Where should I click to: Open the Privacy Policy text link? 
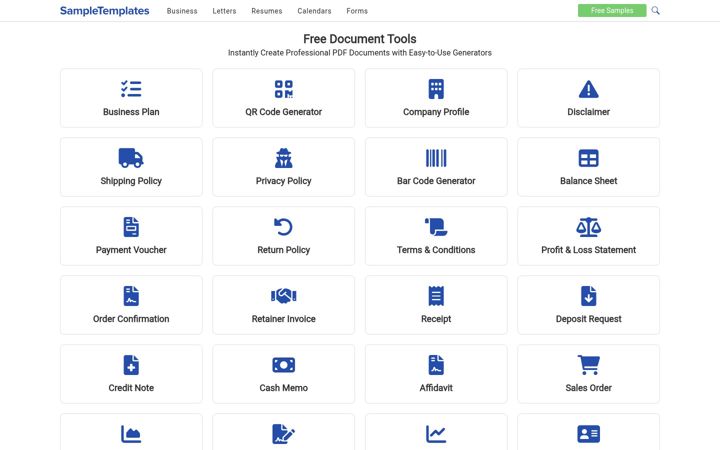pos(283,181)
